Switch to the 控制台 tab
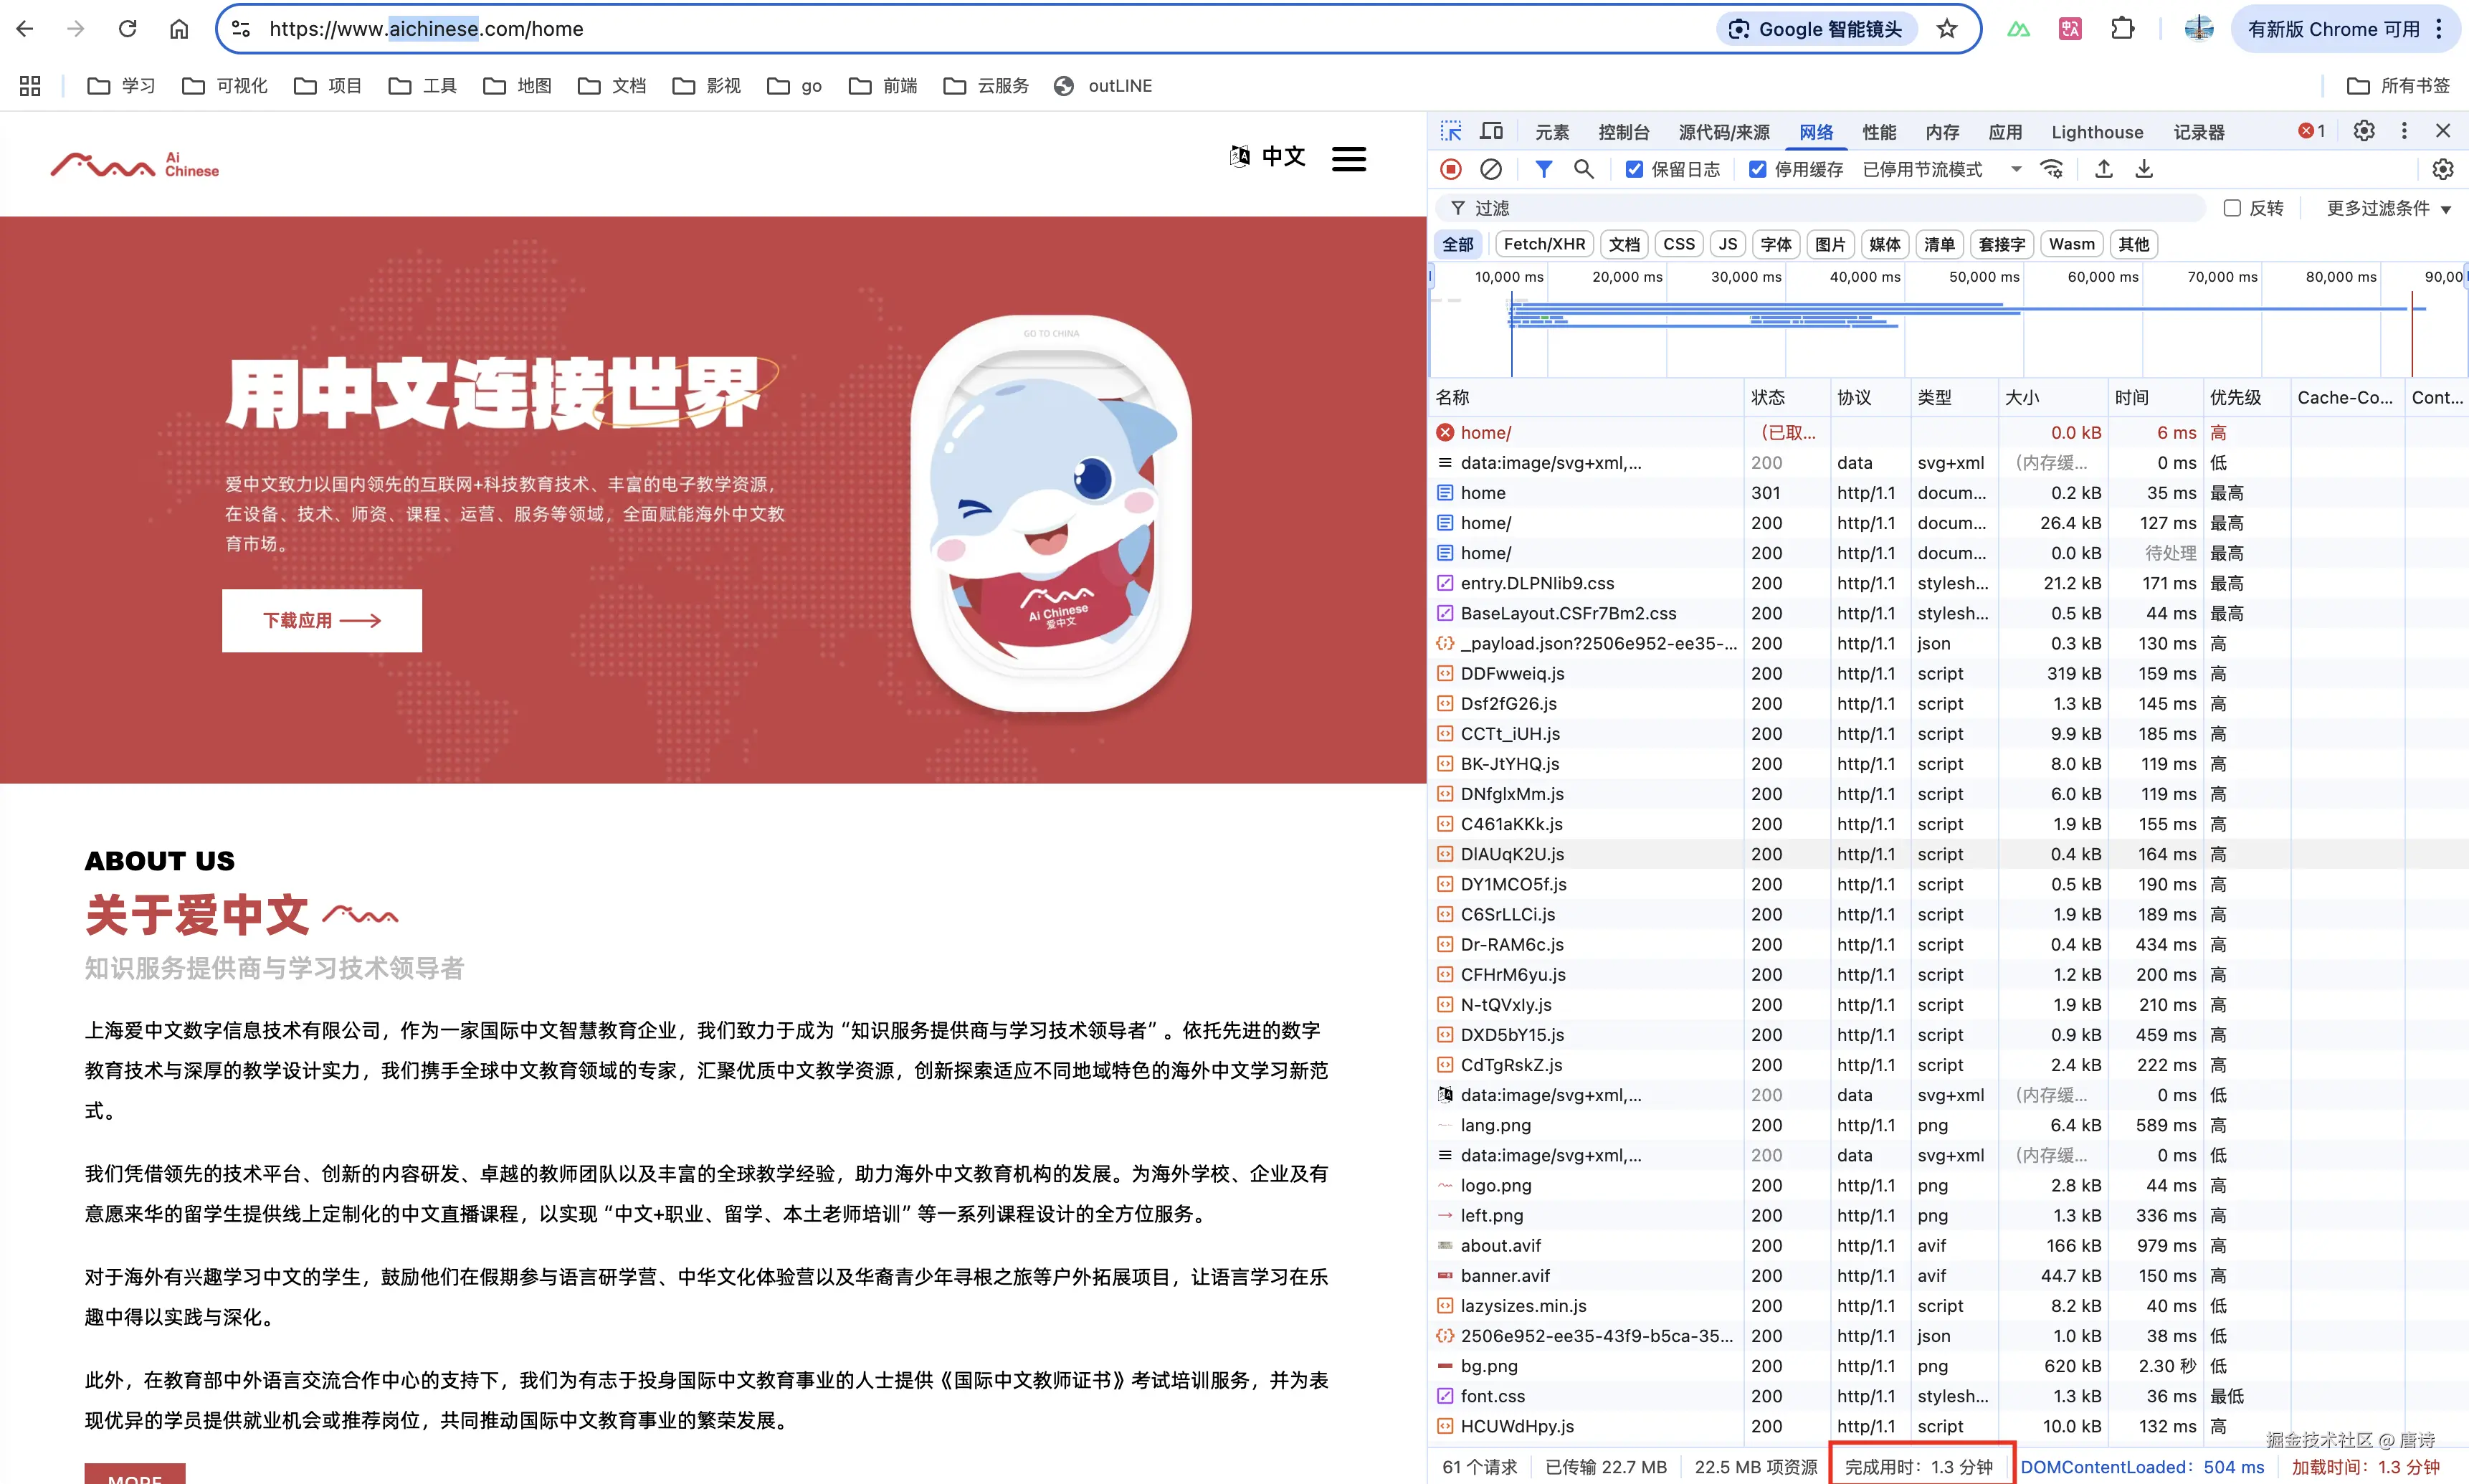The width and height of the screenshot is (2469, 1484). 1623,132
